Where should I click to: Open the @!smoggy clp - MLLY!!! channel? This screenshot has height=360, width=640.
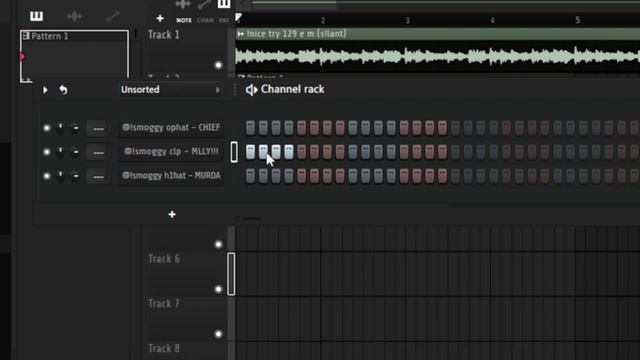tap(171, 151)
